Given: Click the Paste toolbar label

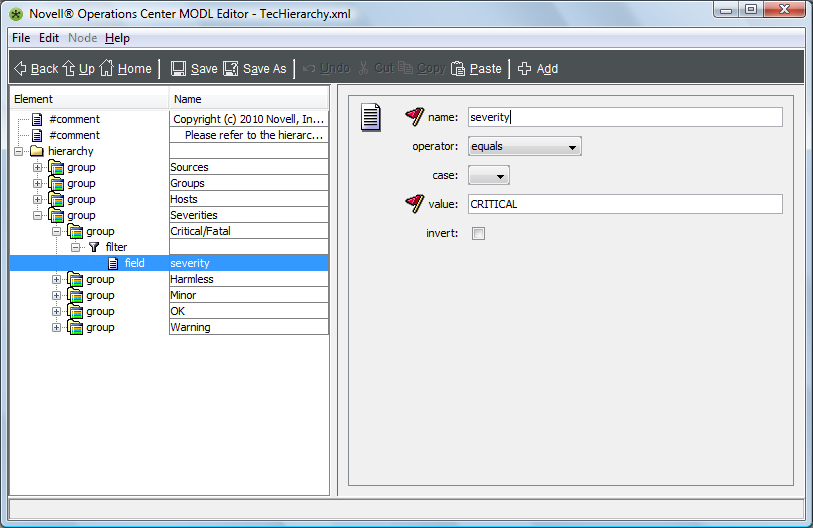Looking at the screenshot, I should pos(485,68).
